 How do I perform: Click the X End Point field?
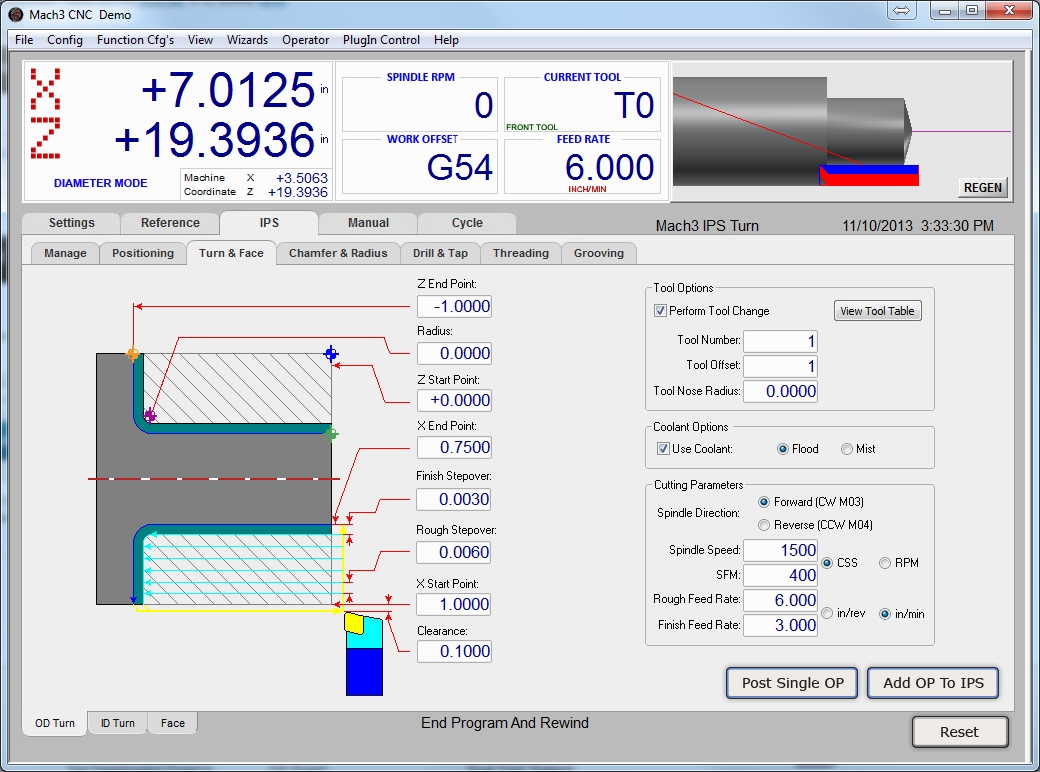454,447
